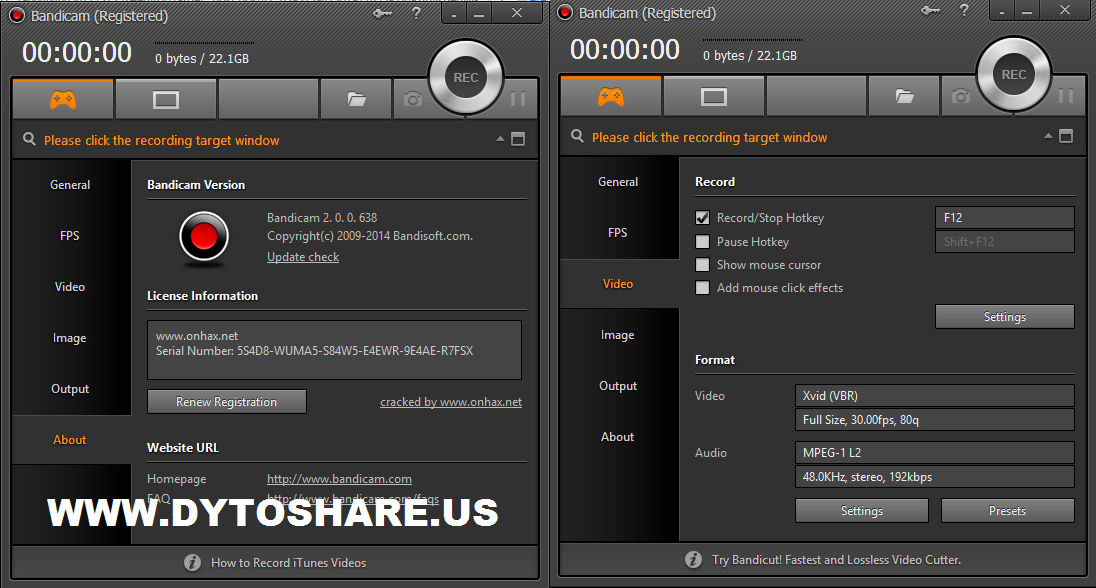Click key registration icon in left window
1096x588 pixels.
coord(382,13)
